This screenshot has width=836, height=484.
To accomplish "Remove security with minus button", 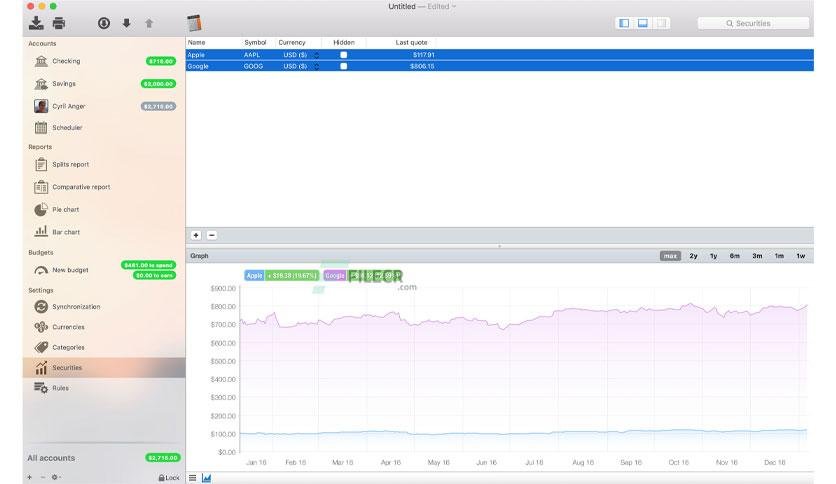I will point(212,235).
